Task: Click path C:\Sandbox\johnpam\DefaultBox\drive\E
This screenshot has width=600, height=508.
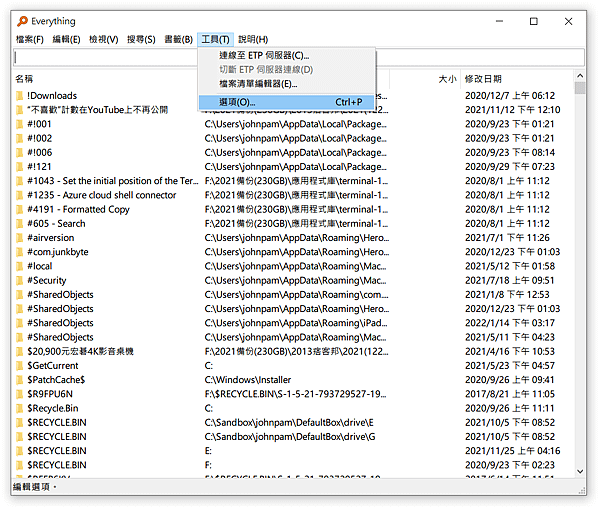Action: tap(289, 422)
